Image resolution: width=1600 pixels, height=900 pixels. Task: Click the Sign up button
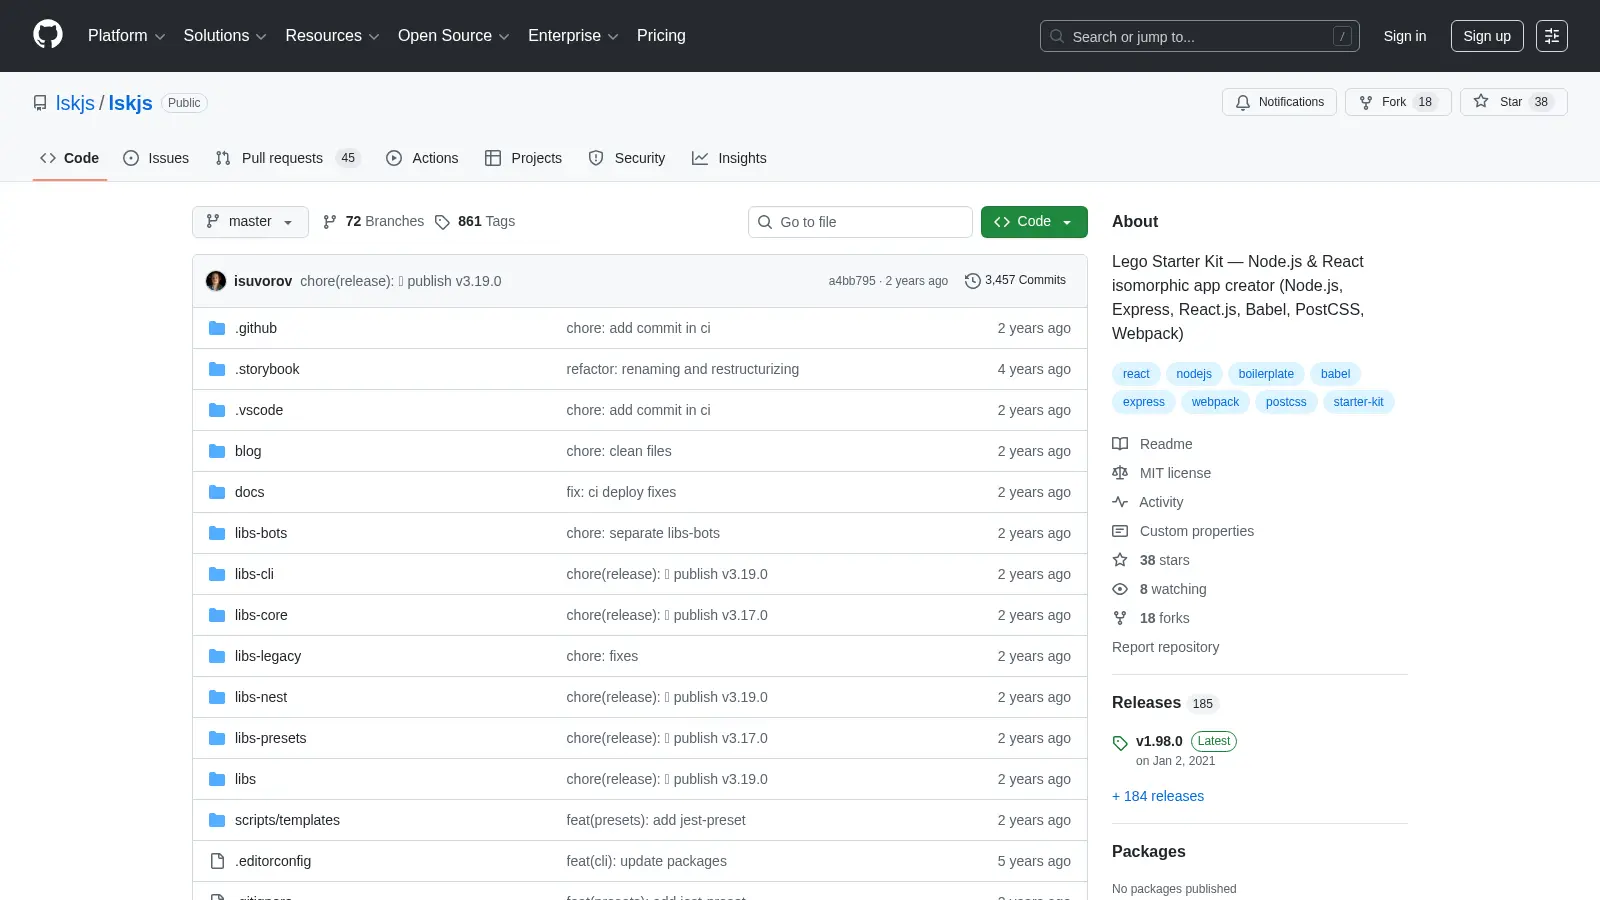pos(1487,36)
